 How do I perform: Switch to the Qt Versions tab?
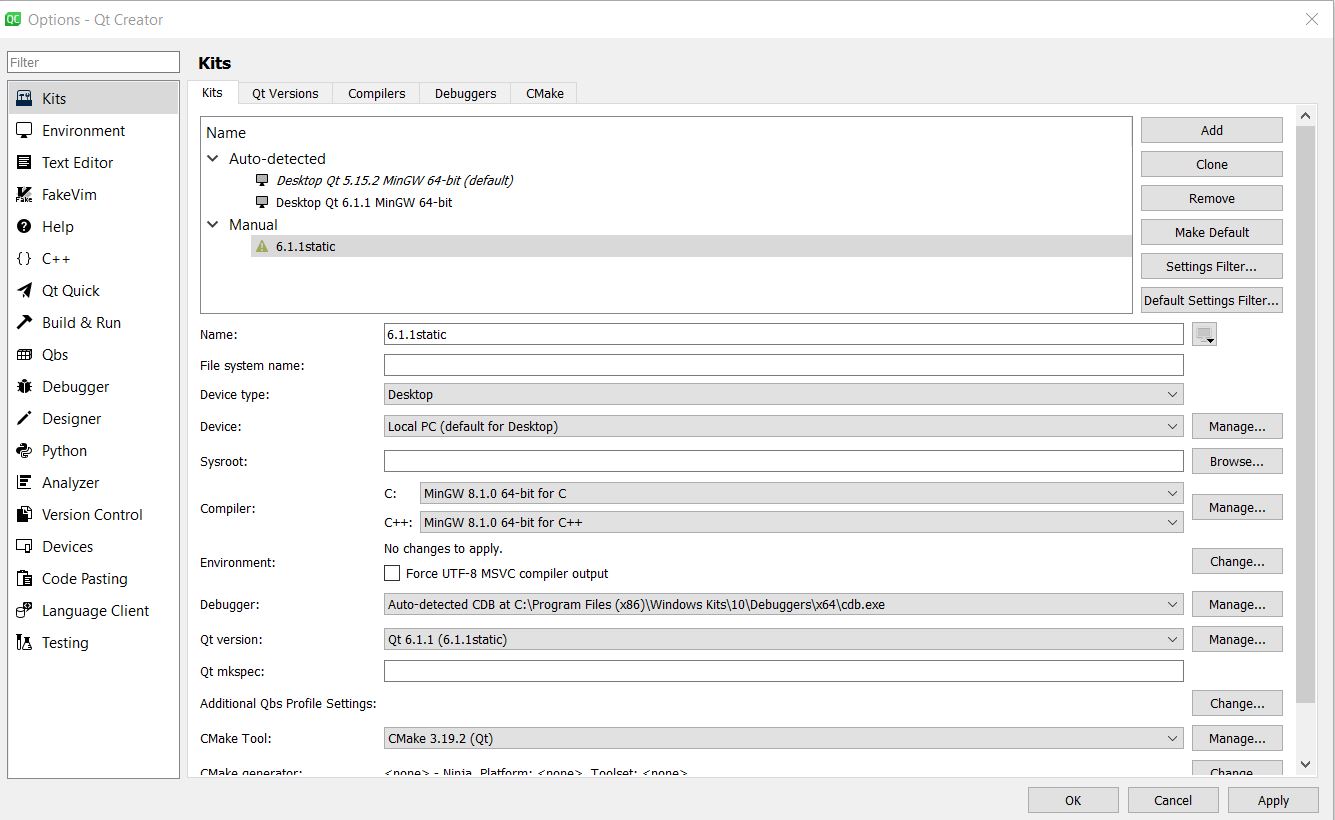click(x=285, y=93)
